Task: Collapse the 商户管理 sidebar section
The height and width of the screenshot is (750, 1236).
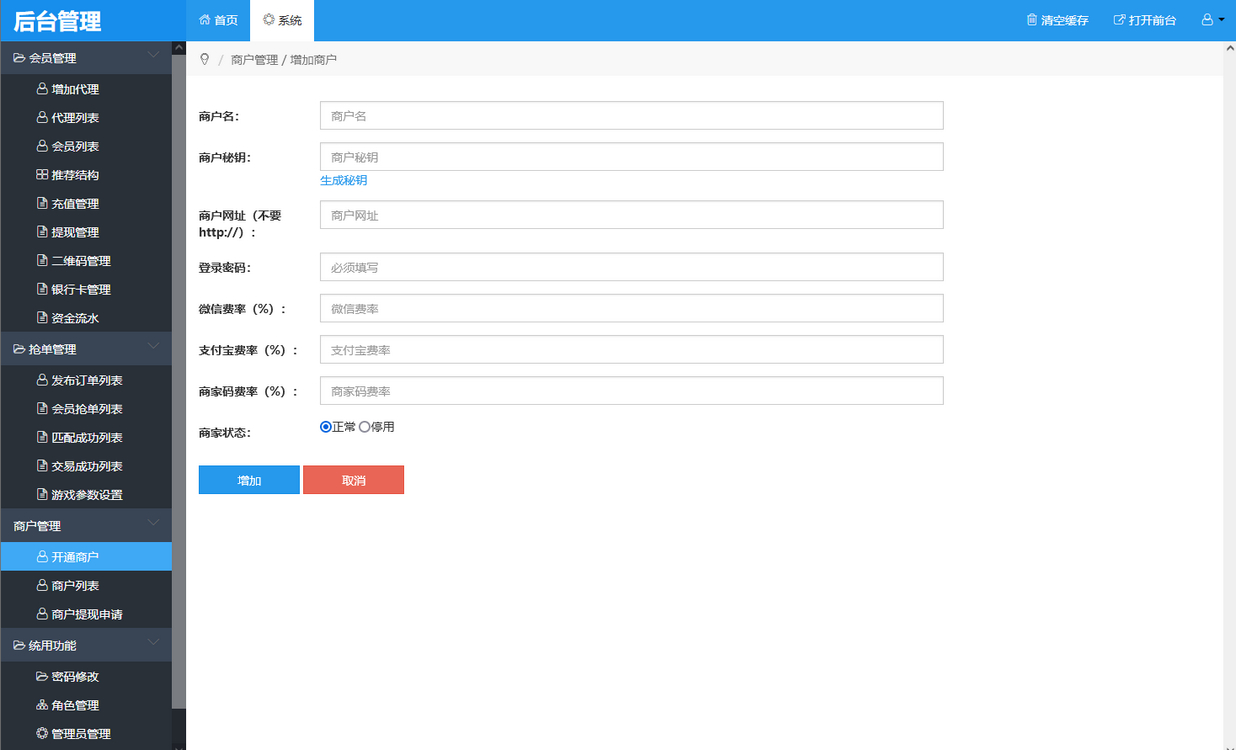Action: [x=153, y=522]
